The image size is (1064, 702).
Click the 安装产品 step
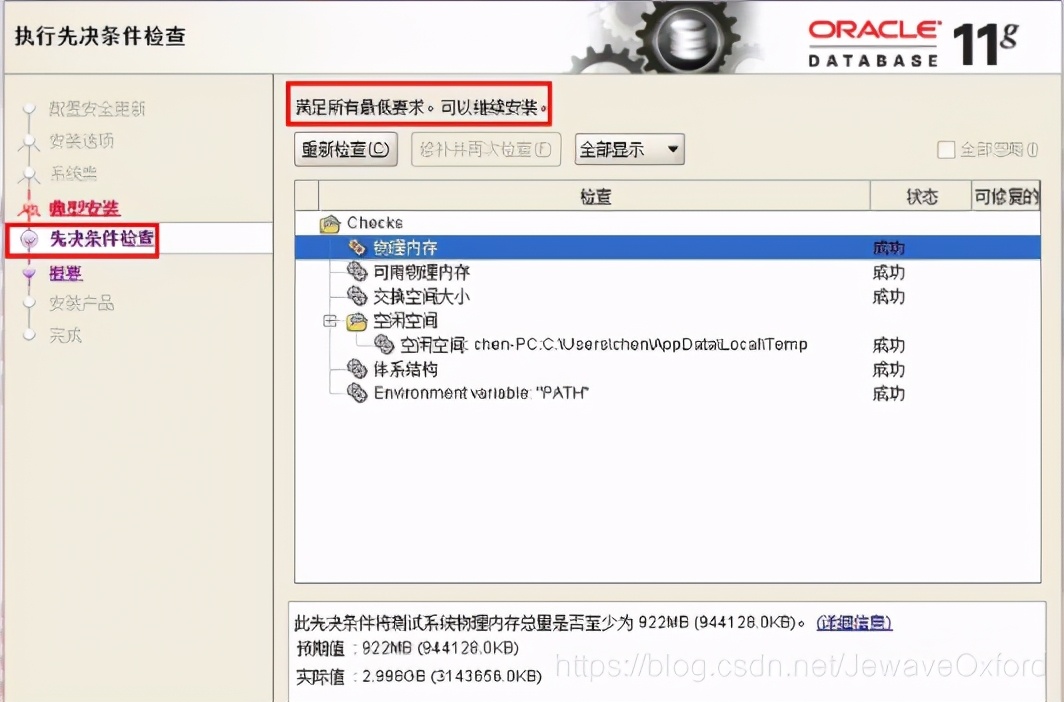81,303
